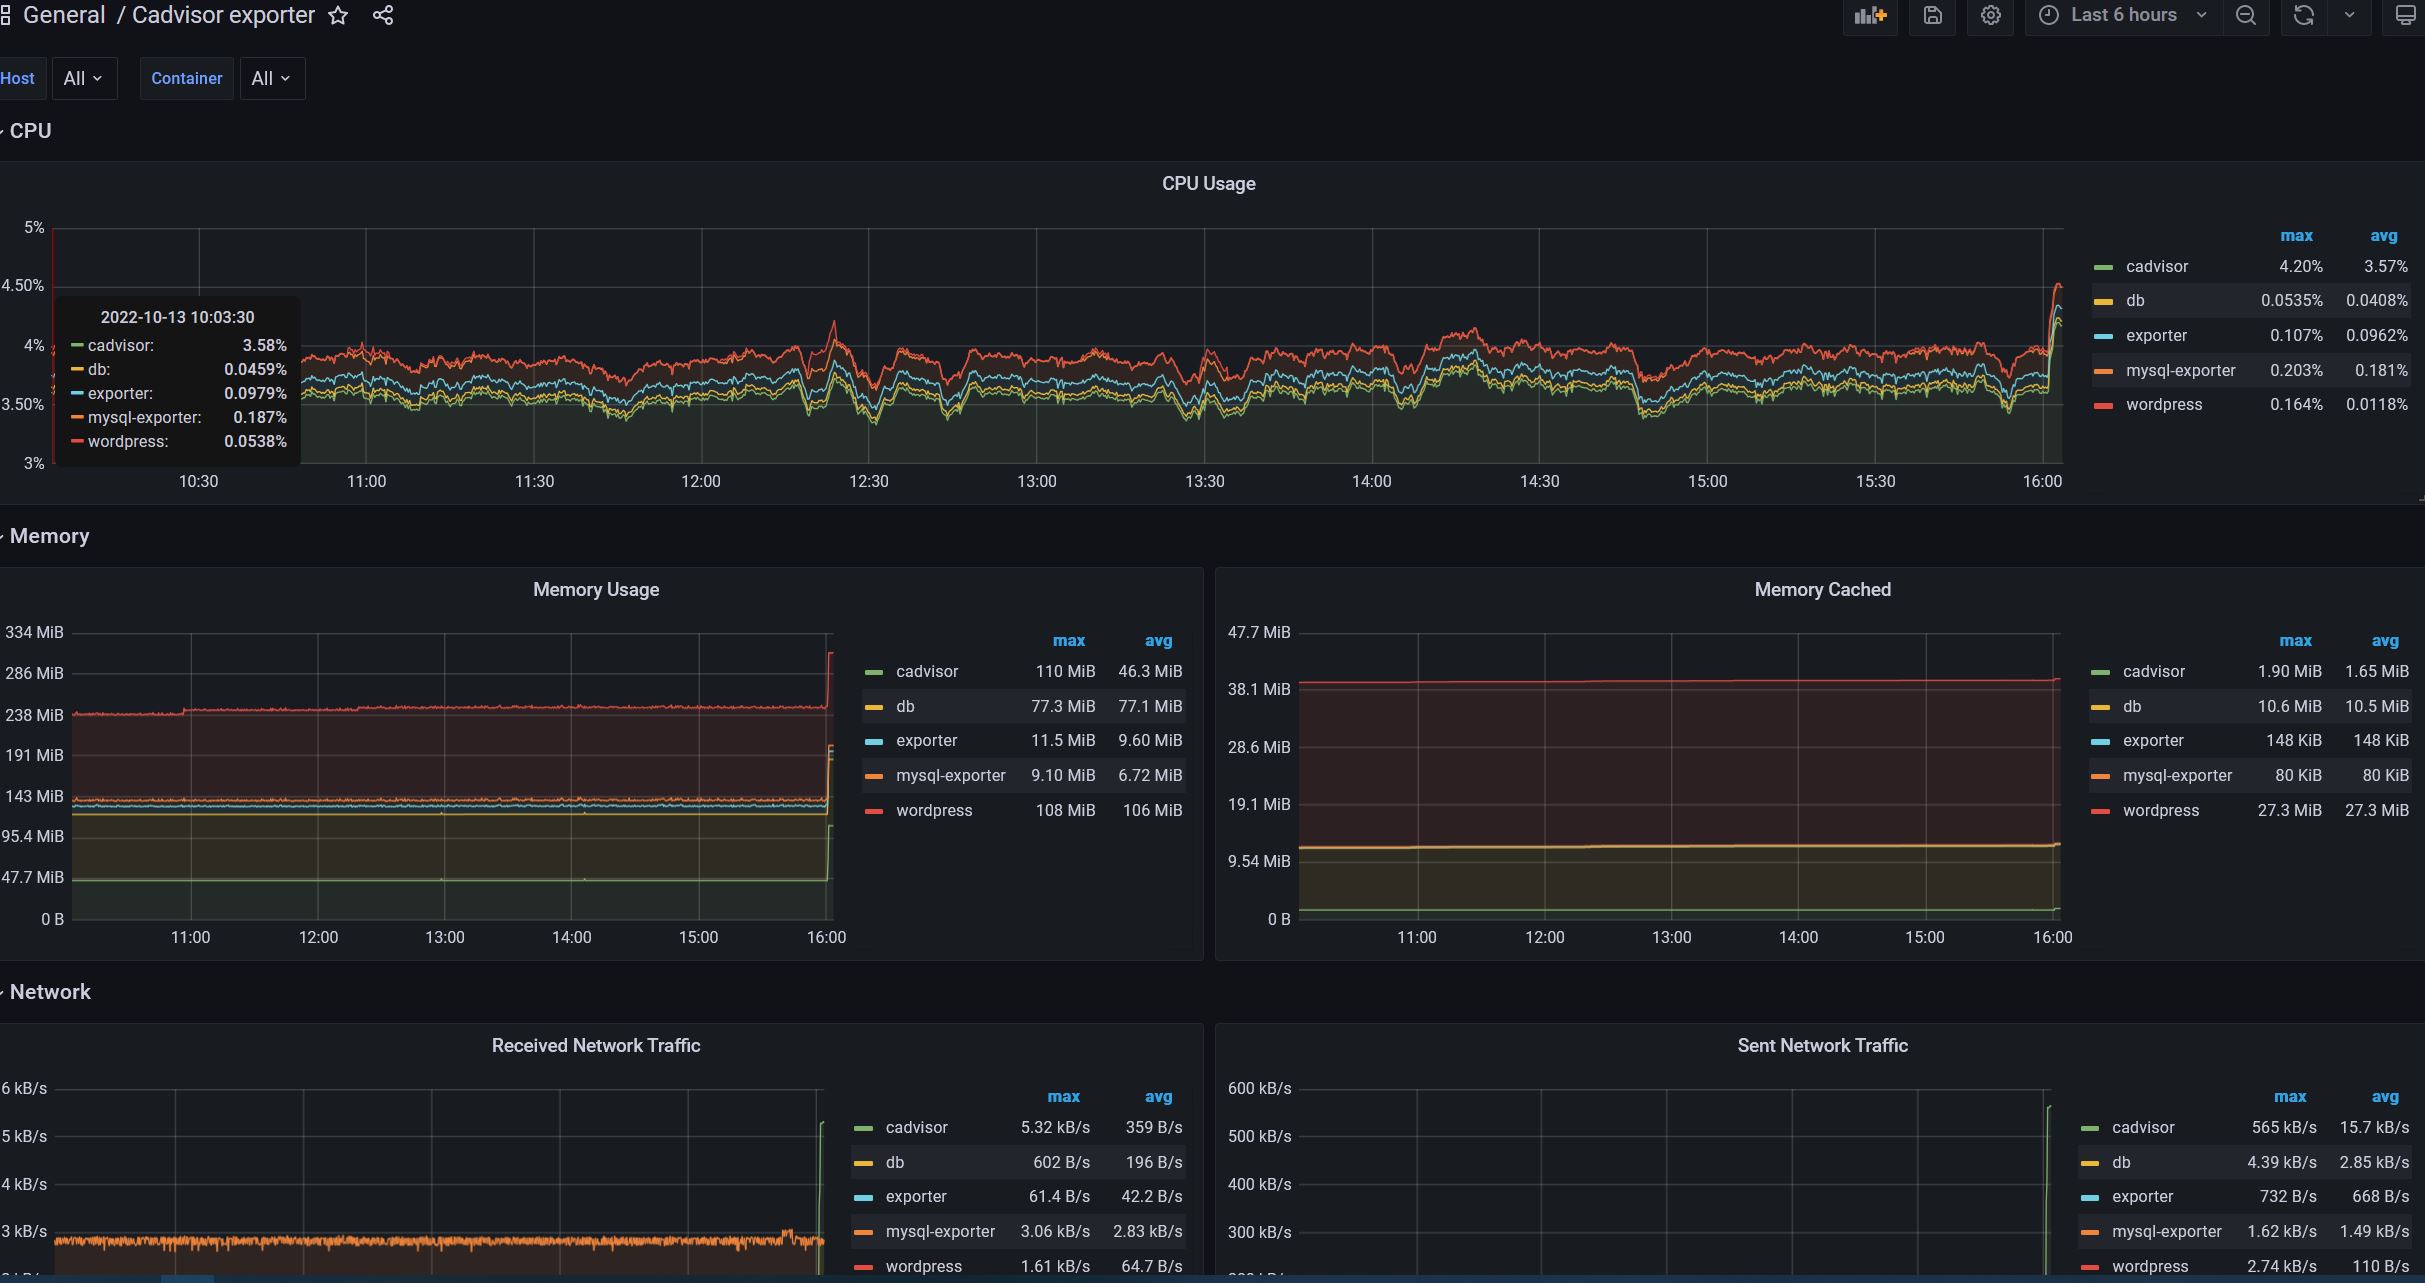2425x1283 pixels.
Task: Open Sent Network Traffic panel menu
Action: [x=1822, y=1046]
